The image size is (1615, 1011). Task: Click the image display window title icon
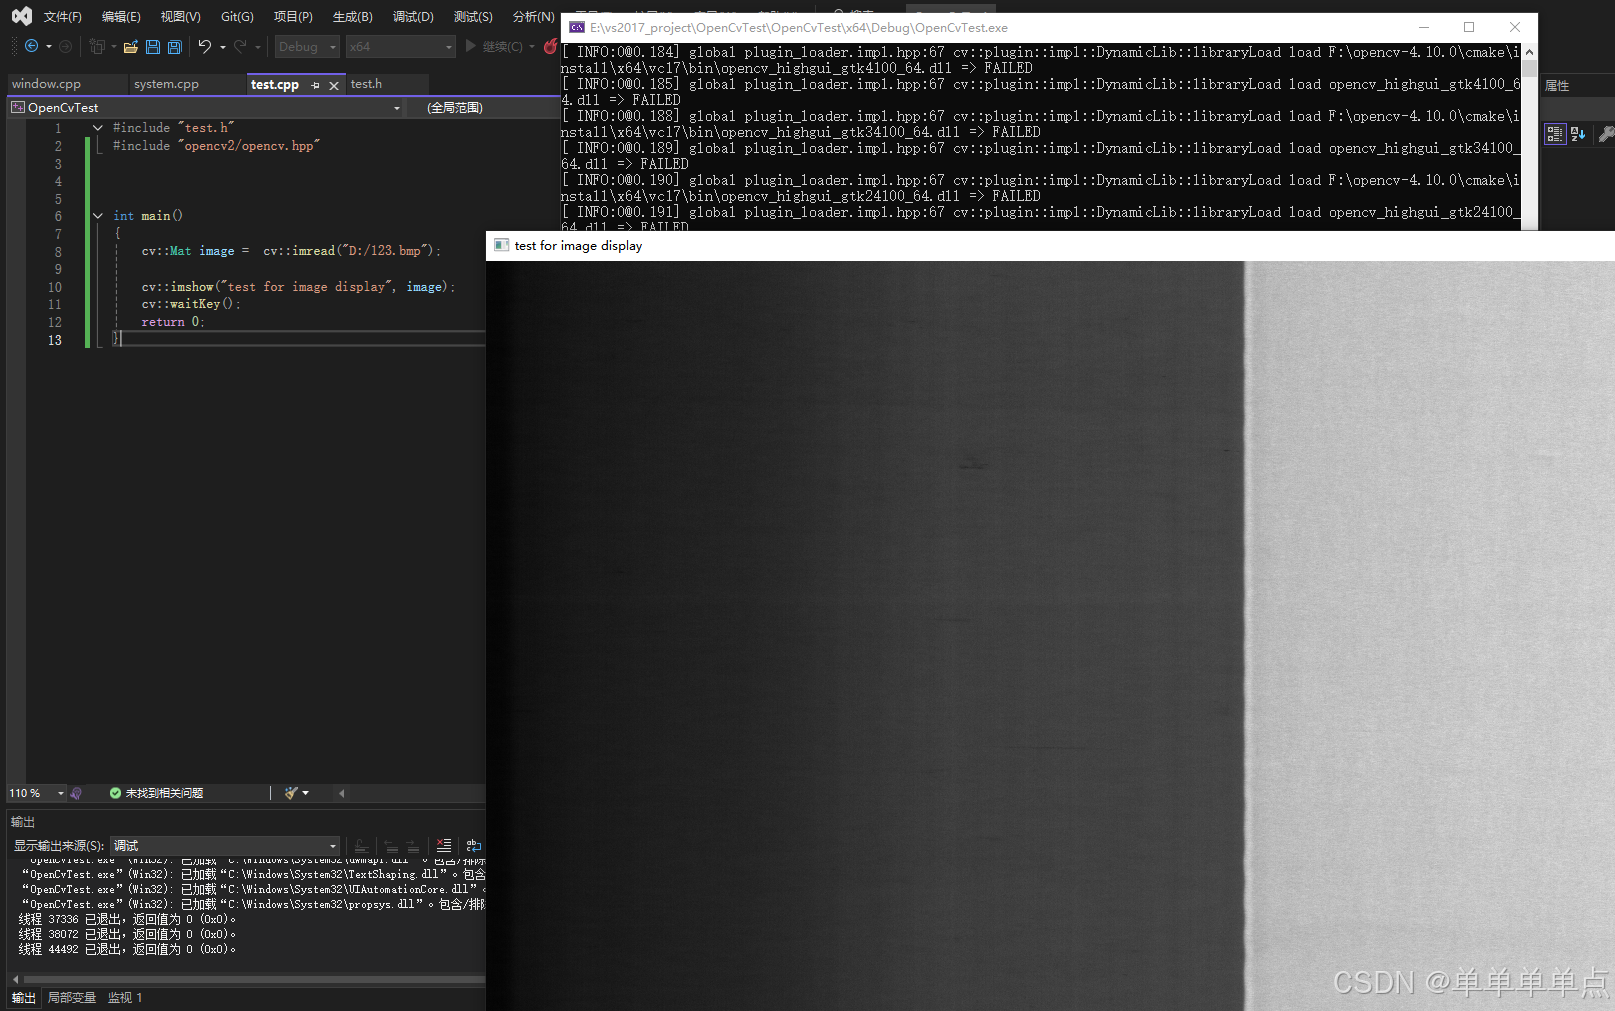coord(502,245)
